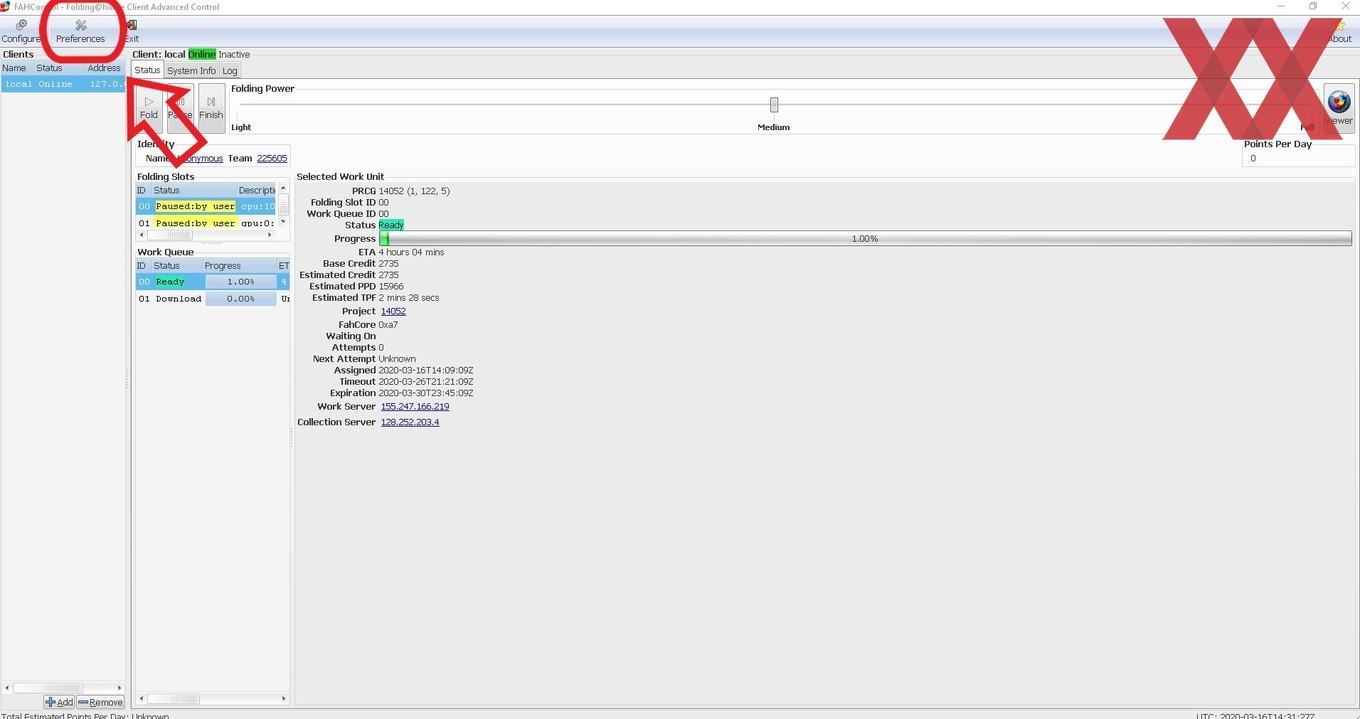Start folding with the Fold button
1360x719 pixels.
click(149, 107)
